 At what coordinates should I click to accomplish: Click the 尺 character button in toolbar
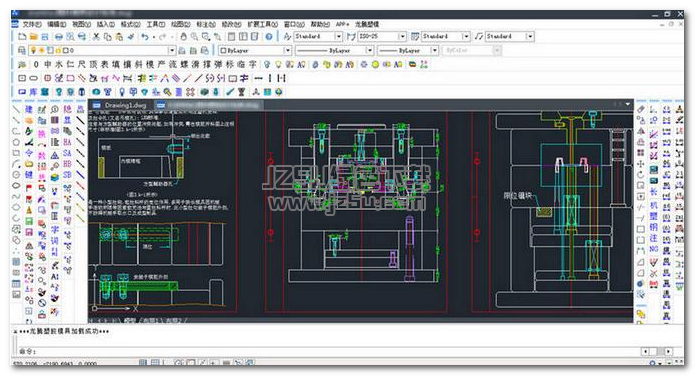pyautogui.click(x=82, y=64)
